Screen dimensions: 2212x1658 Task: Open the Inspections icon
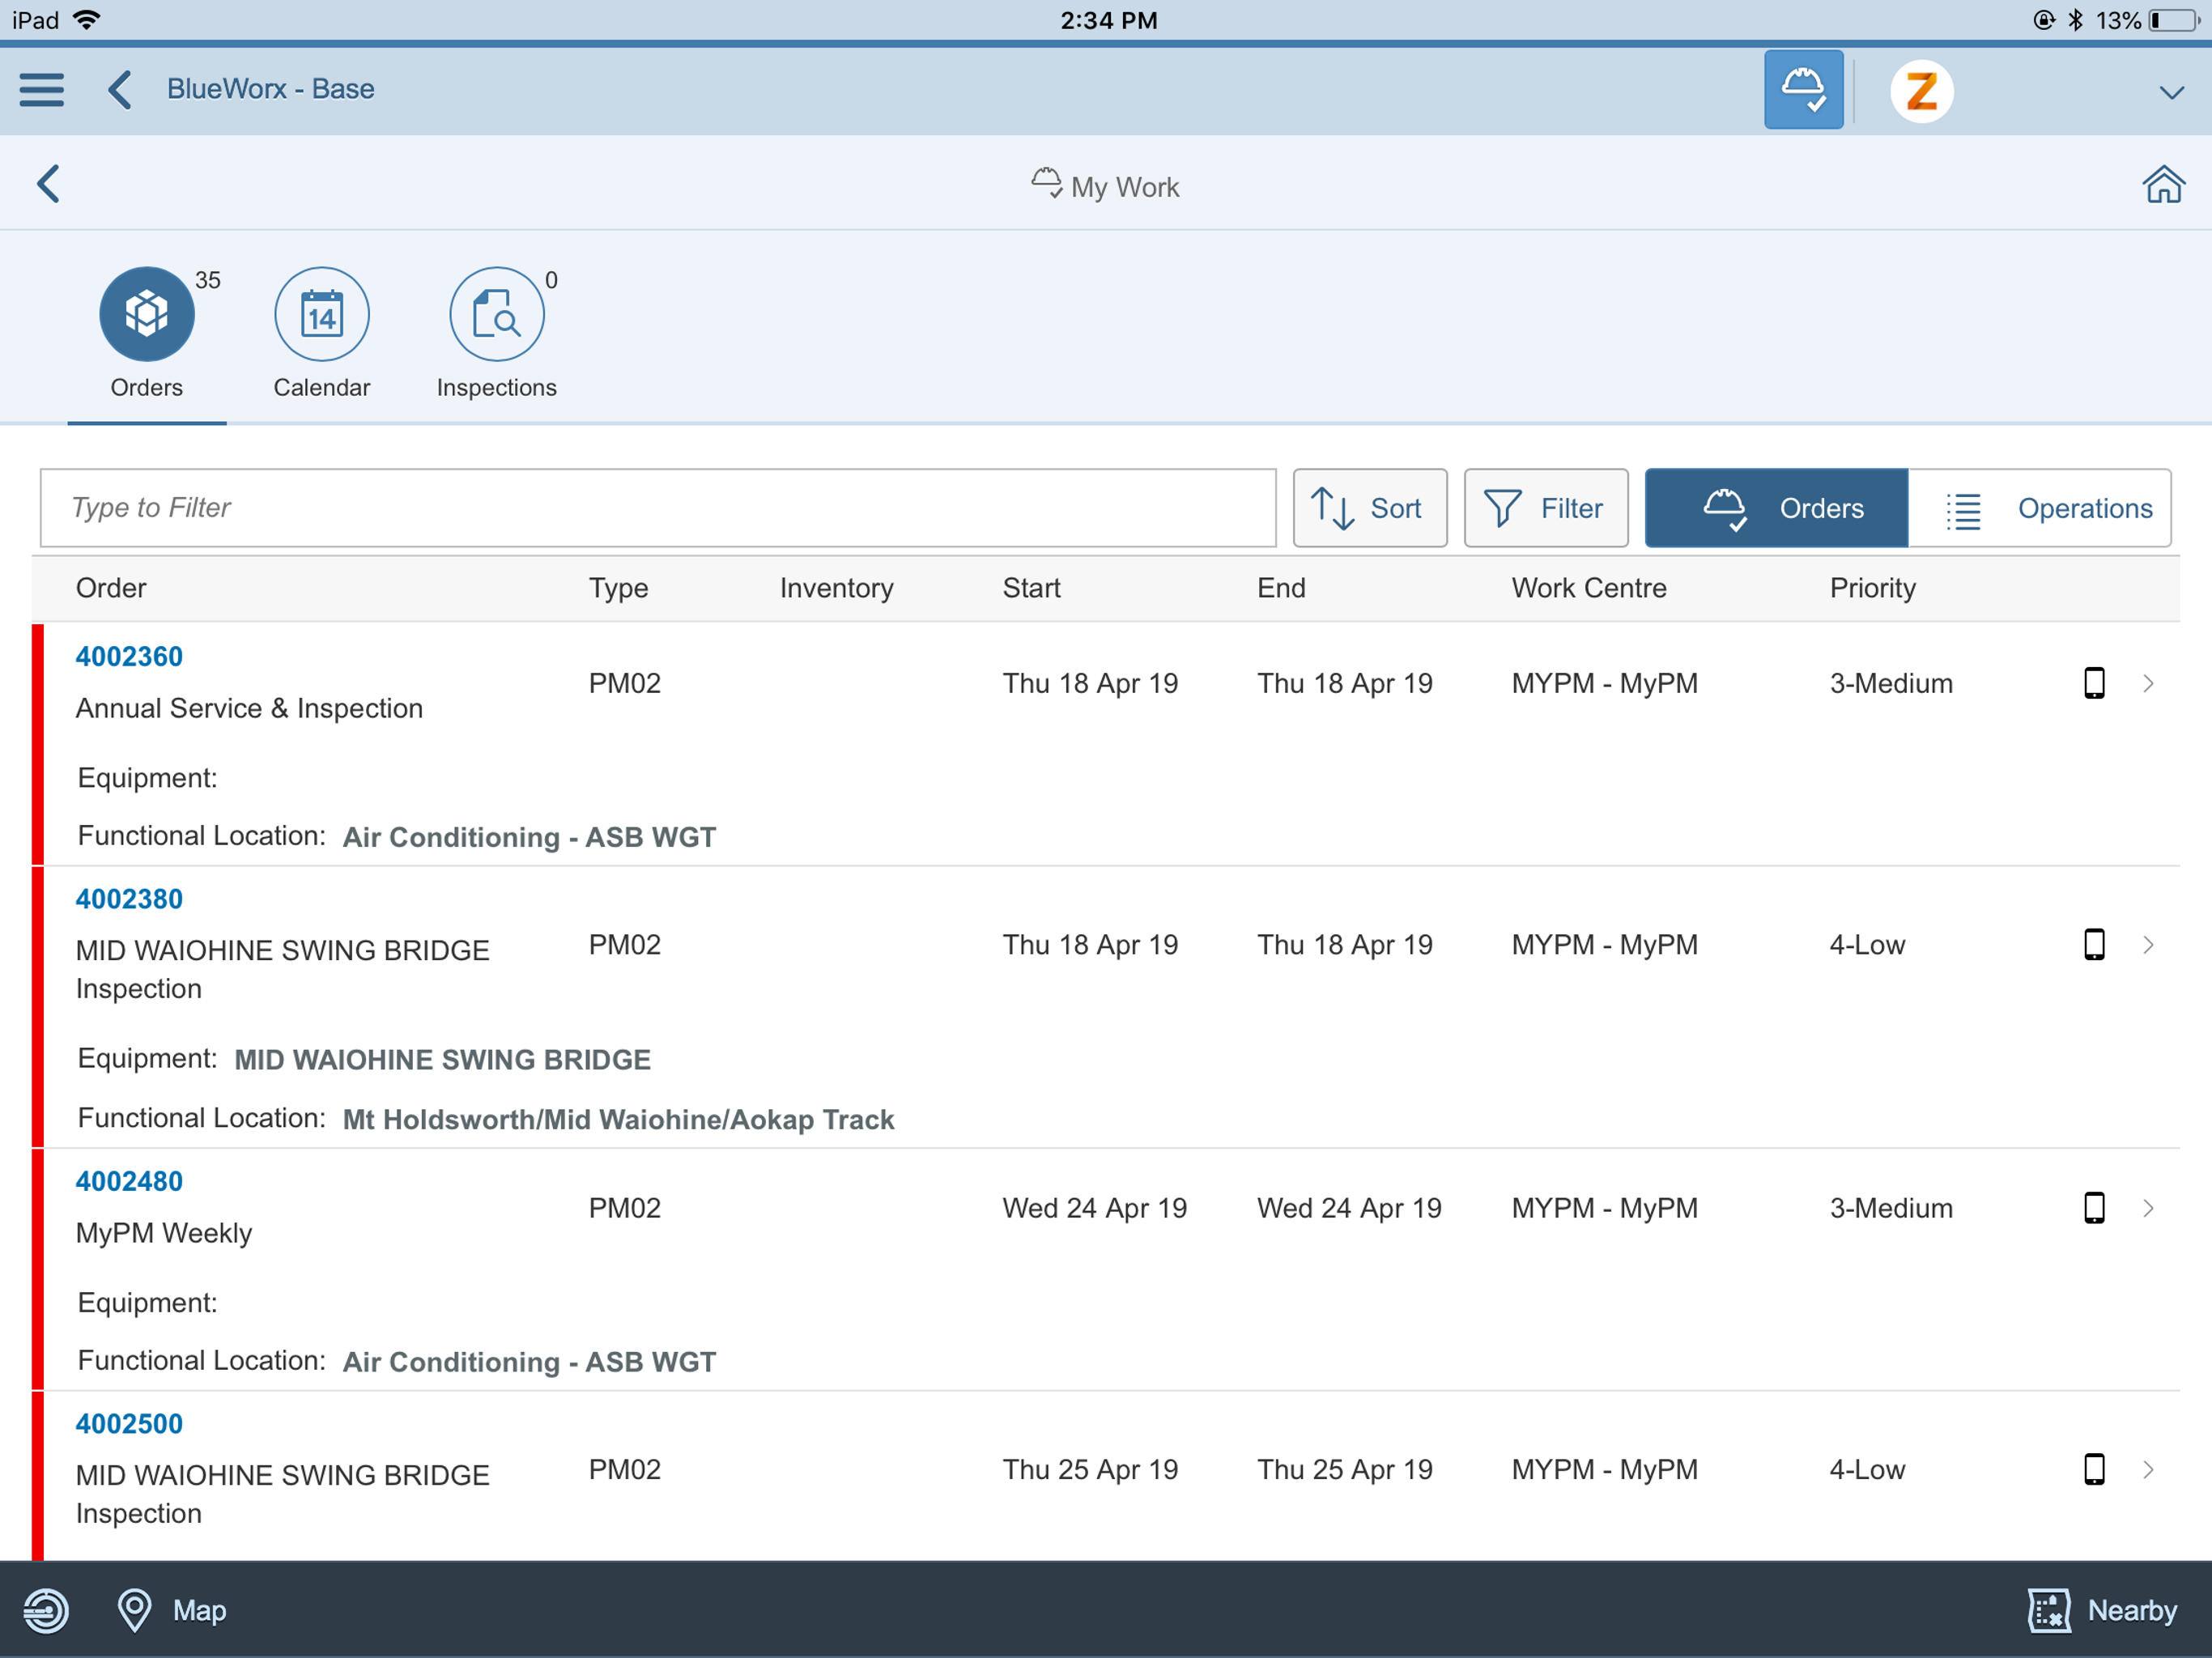click(x=496, y=315)
